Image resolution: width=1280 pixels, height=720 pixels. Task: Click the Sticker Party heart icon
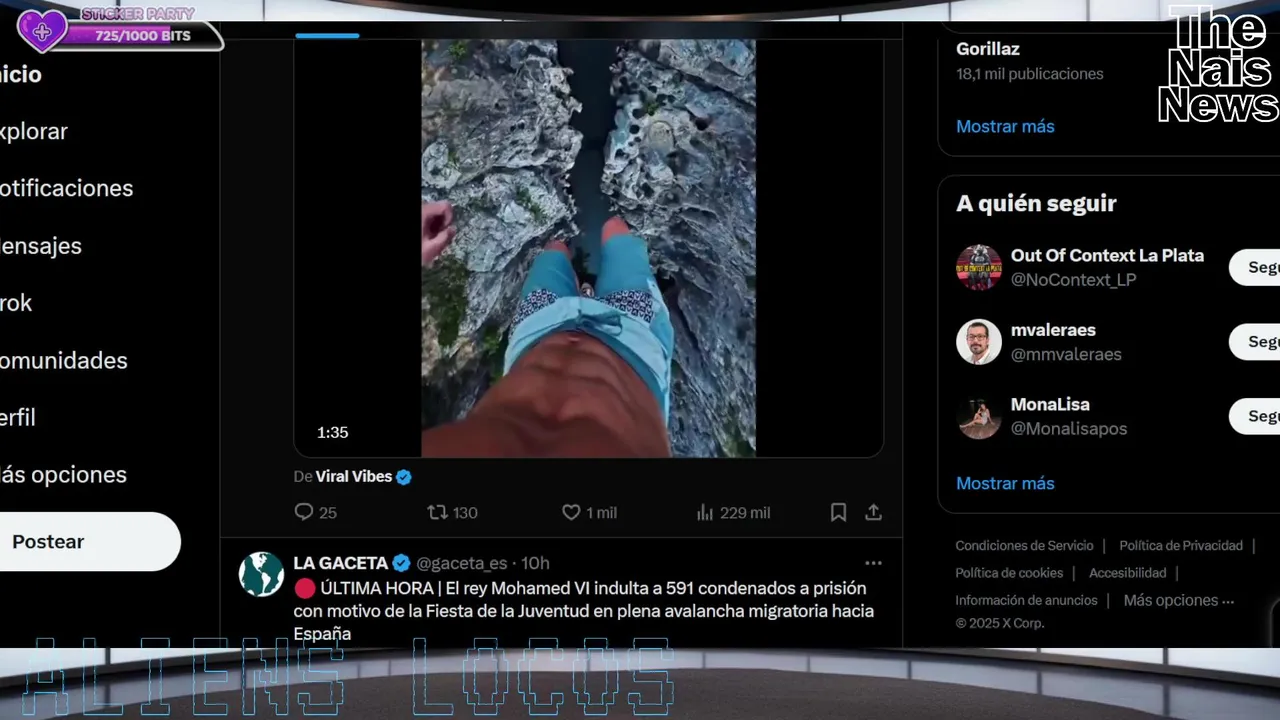pyautogui.click(x=42, y=31)
